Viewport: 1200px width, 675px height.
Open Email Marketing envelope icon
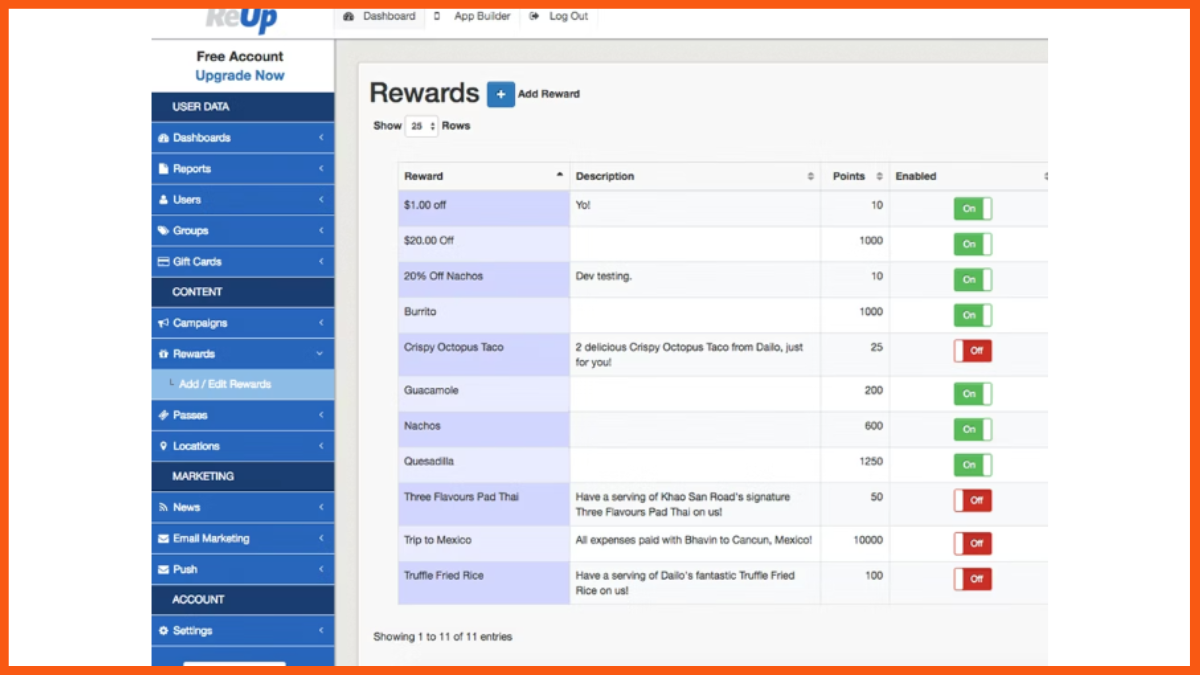(163, 538)
